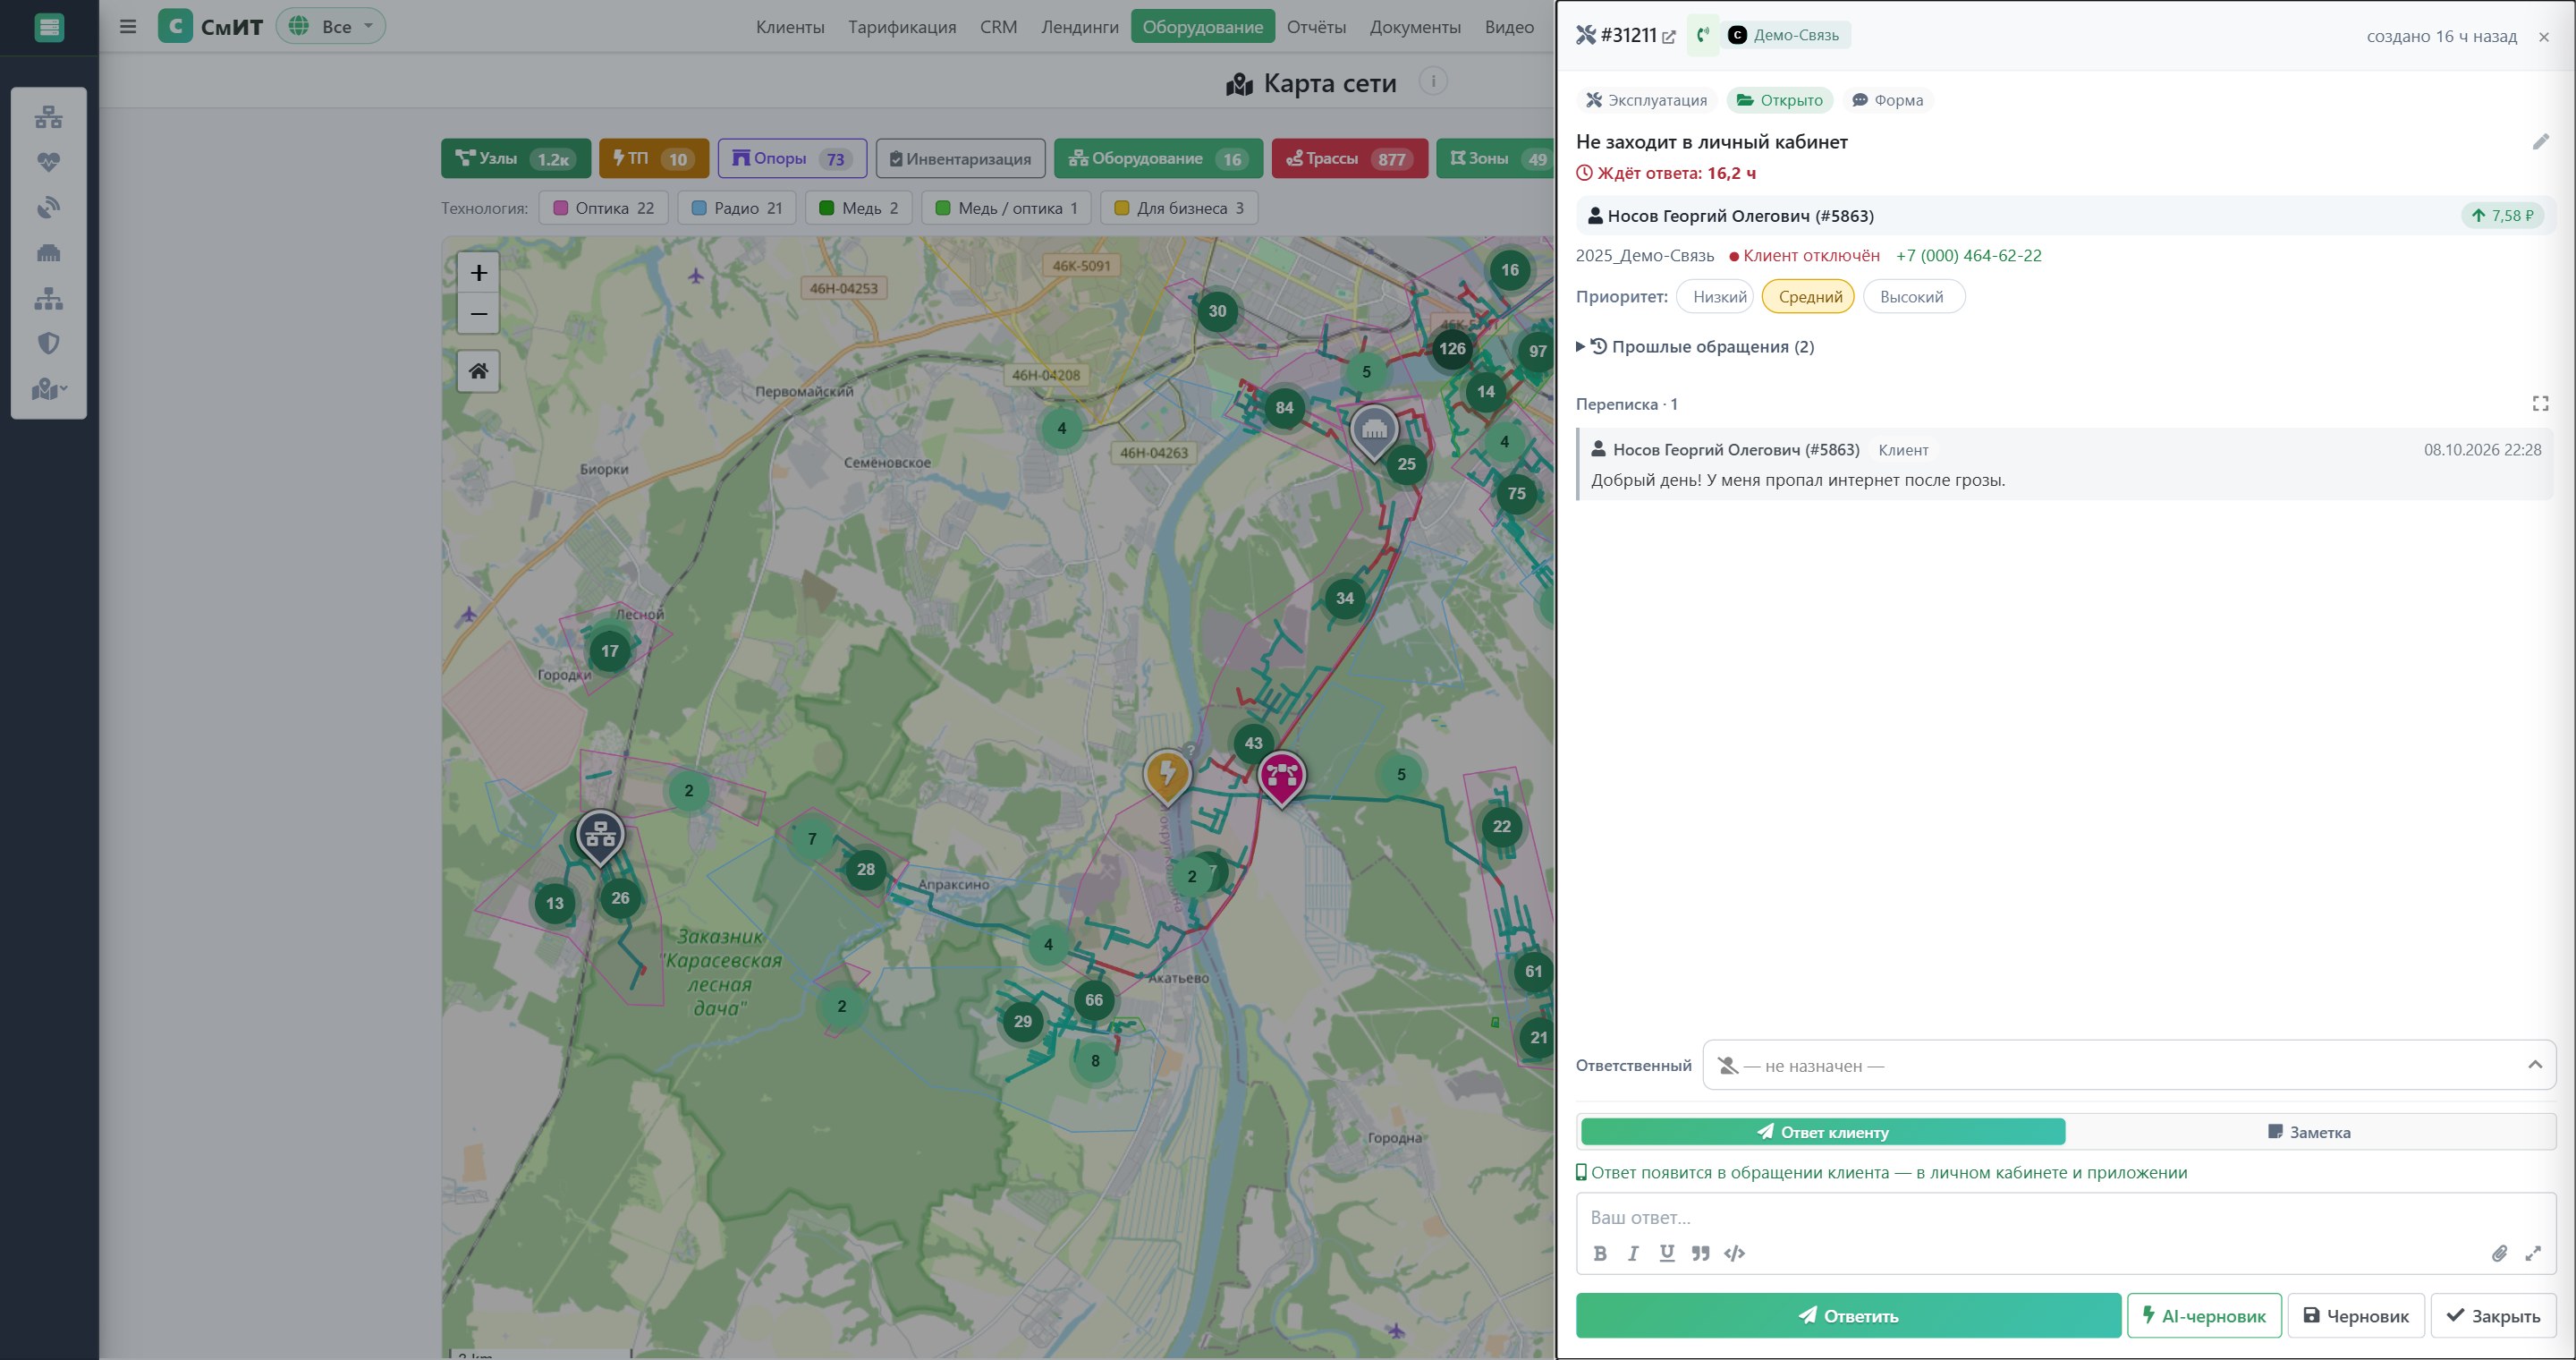Save reply as Черновик
The height and width of the screenshot is (1360, 2576).
click(x=2356, y=1316)
